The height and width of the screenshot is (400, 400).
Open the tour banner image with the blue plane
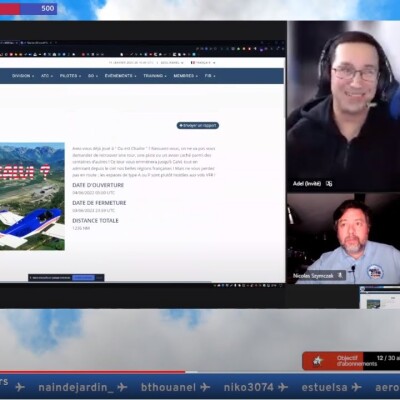click(x=32, y=196)
